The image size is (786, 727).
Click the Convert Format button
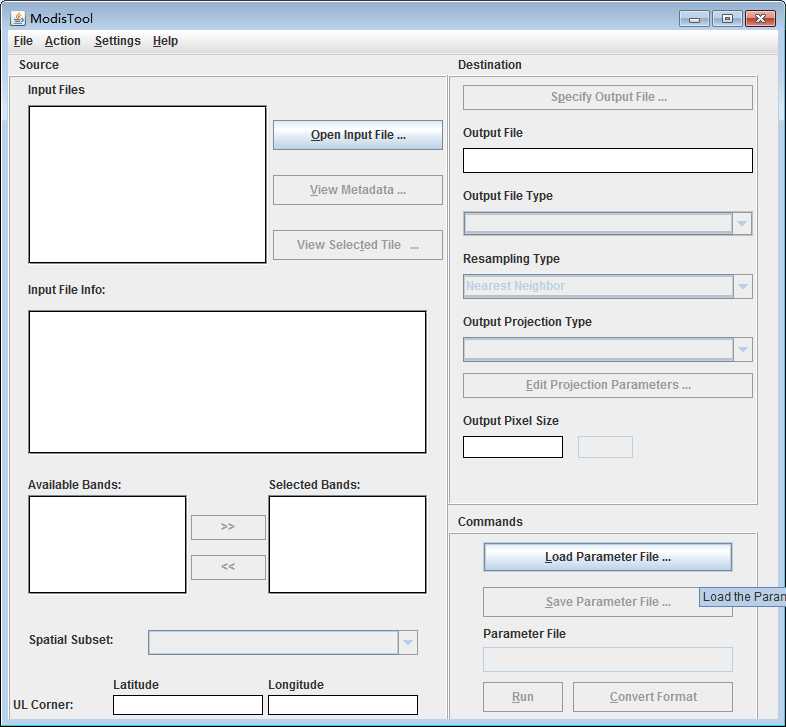[x=653, y=697]
